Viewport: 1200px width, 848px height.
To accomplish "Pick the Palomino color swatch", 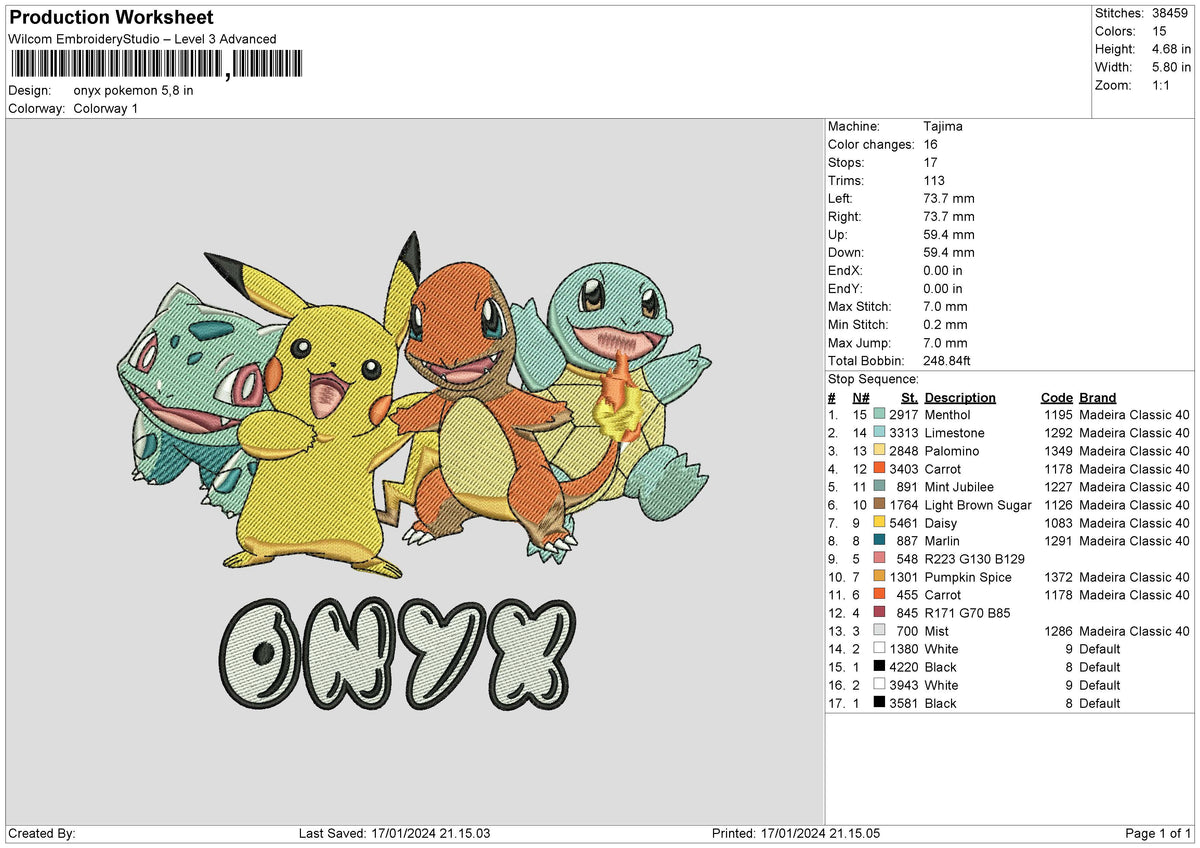I will tap(879, 450).
